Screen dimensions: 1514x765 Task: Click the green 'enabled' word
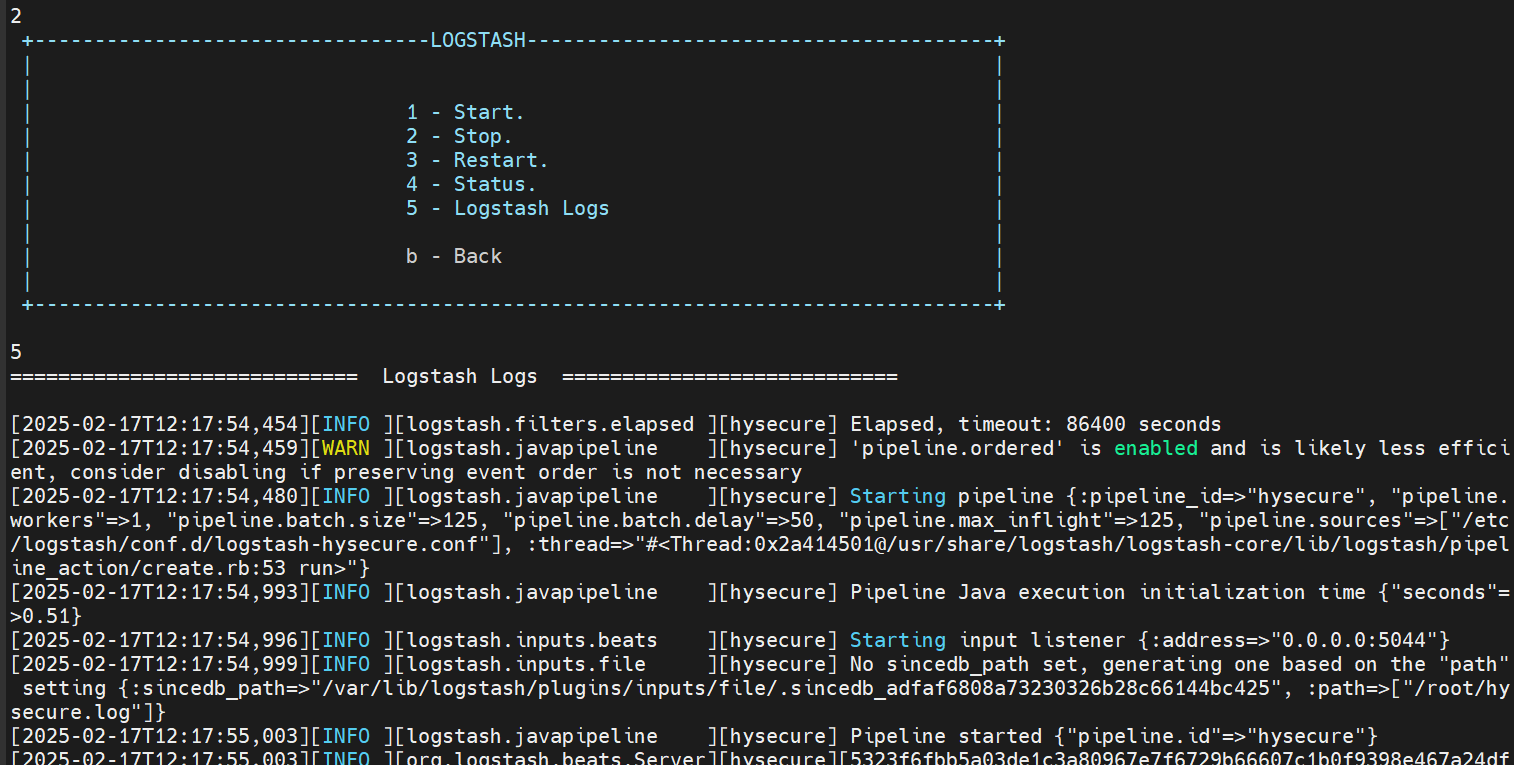coord(1155,448)
